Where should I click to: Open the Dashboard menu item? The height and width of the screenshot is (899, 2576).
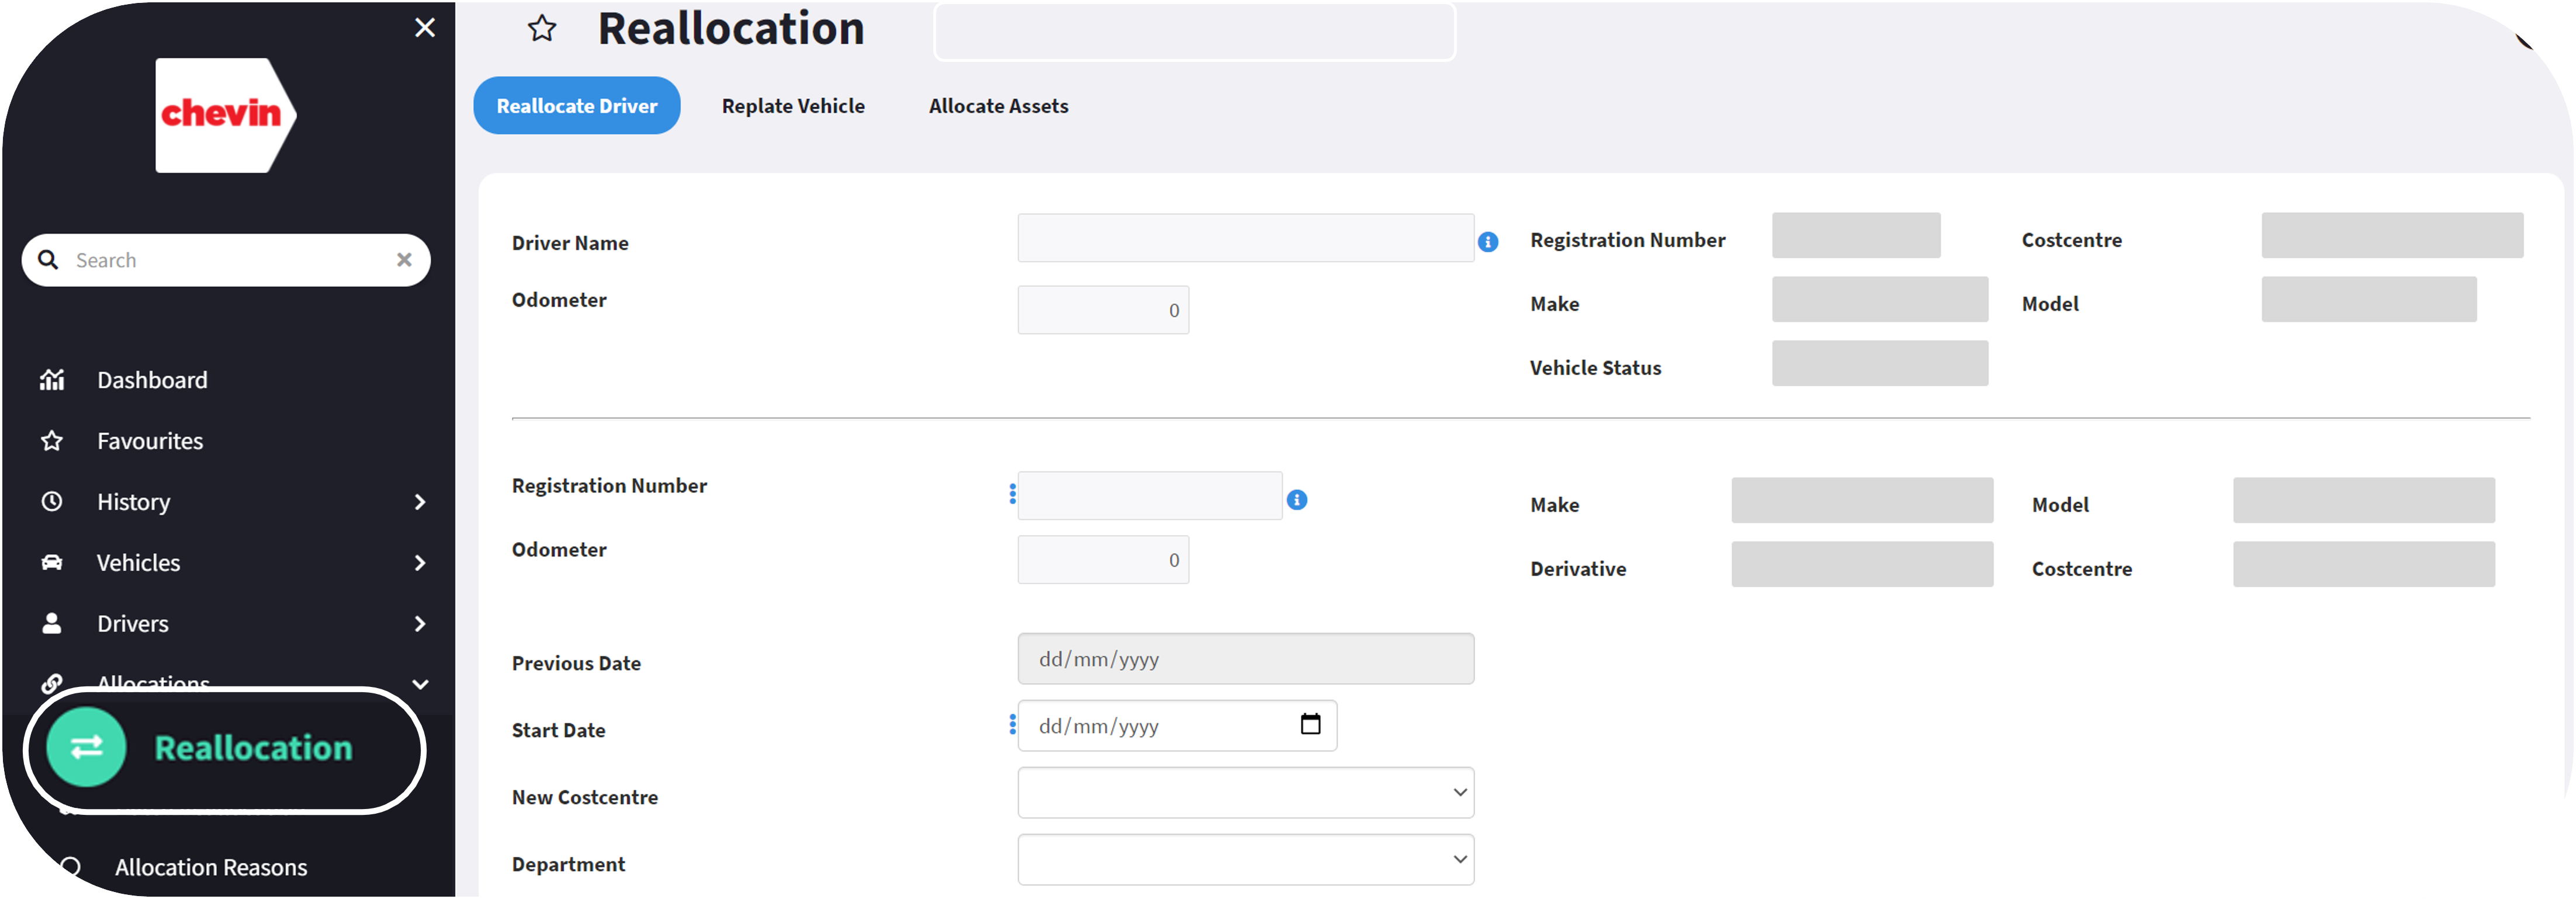point(152,380)
